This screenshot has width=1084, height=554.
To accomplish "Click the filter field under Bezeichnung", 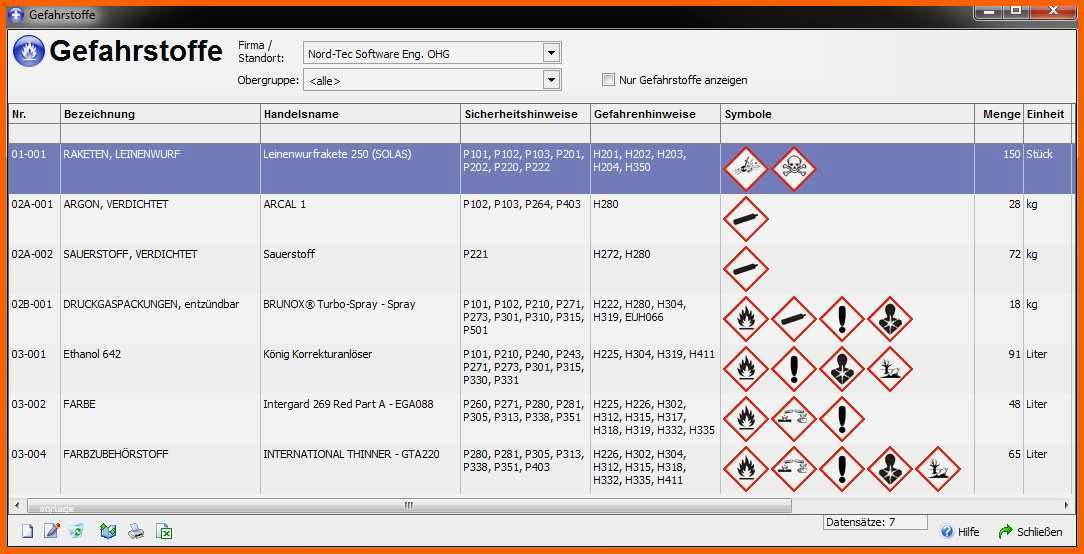I will (160, 133).
